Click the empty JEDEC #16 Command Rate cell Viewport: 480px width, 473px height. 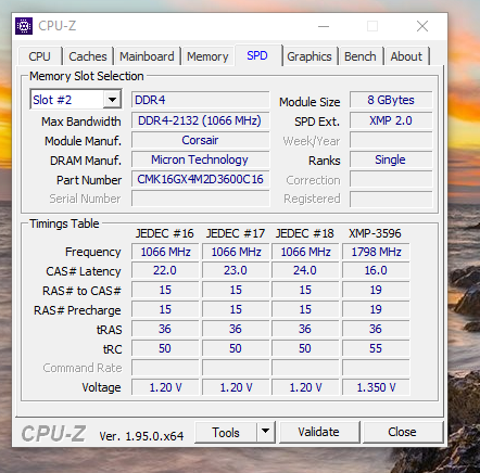(165, 368)
